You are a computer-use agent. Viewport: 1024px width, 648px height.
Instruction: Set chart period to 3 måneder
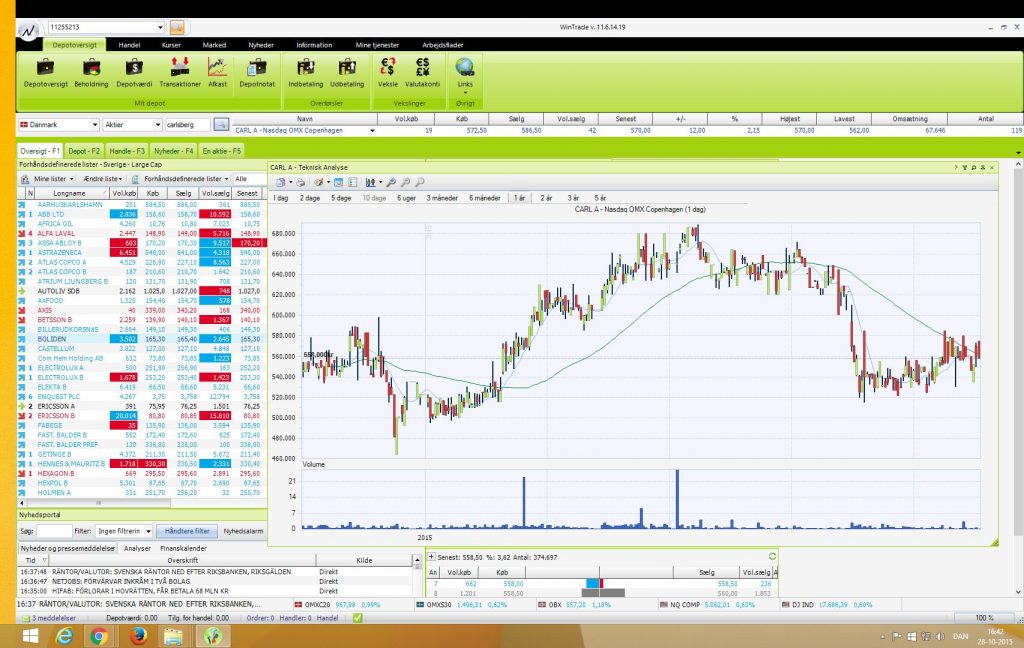tap(442, 198)
